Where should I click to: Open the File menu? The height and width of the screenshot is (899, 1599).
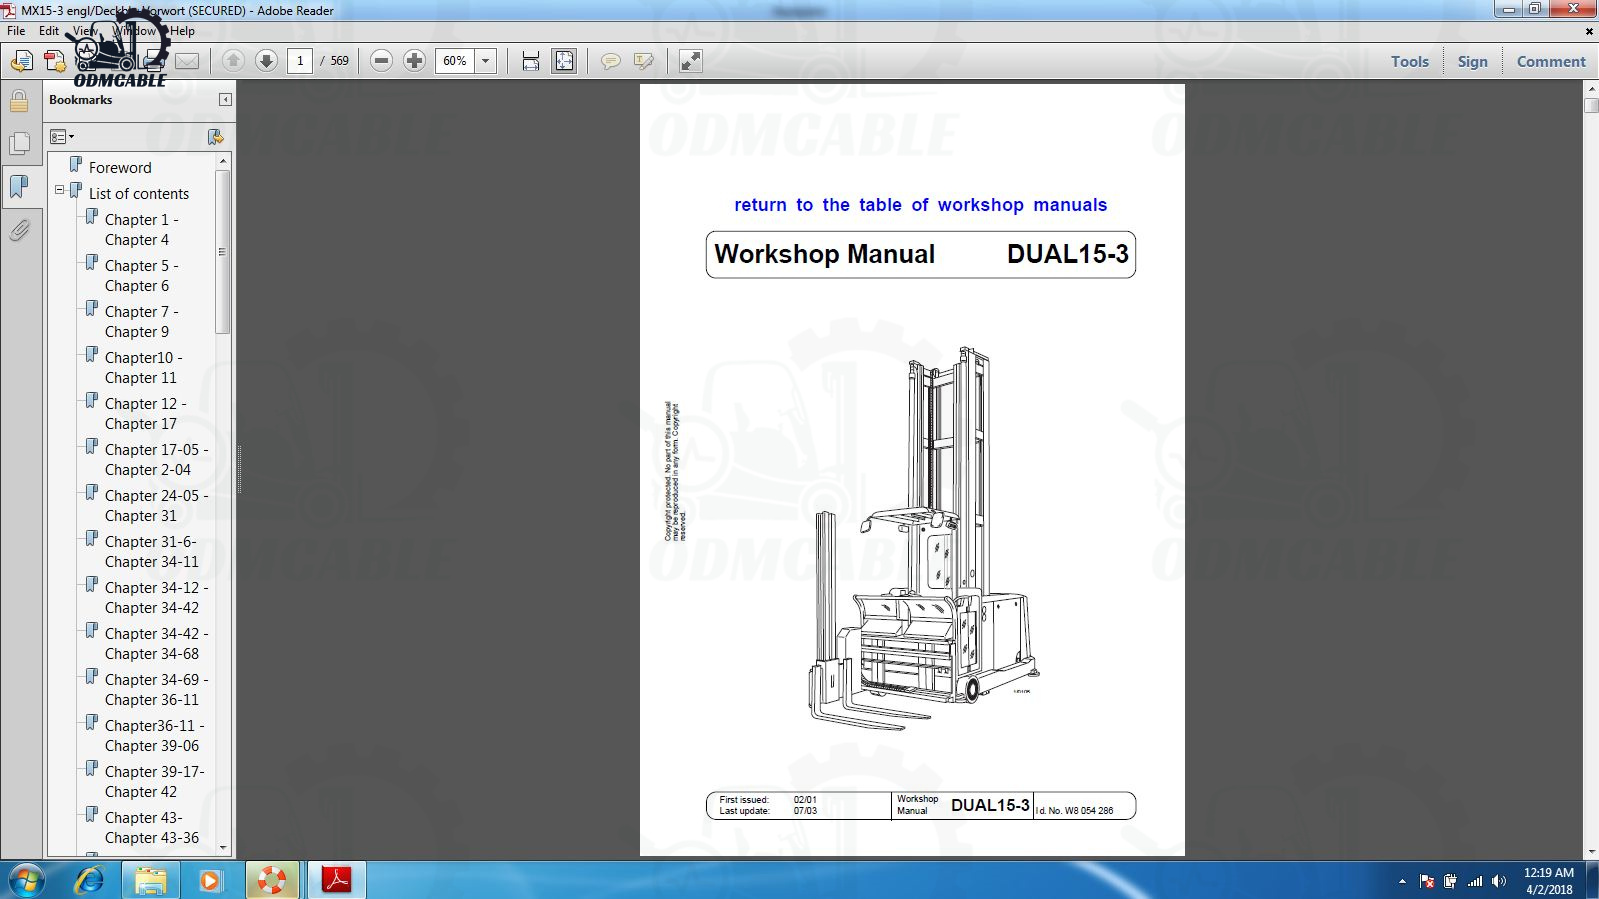pos(16,31)
